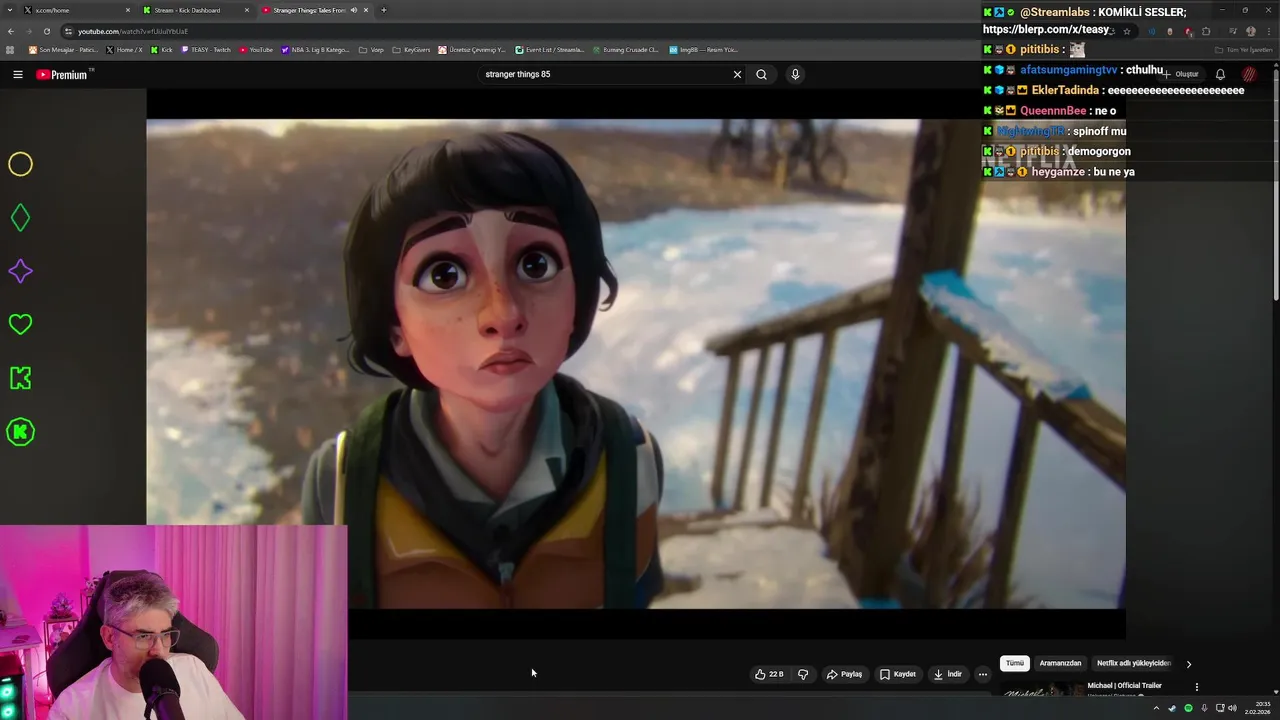Open Burning Crusade Classic bookmark
Screen dimensions: 1280x720
click(625, 49)
